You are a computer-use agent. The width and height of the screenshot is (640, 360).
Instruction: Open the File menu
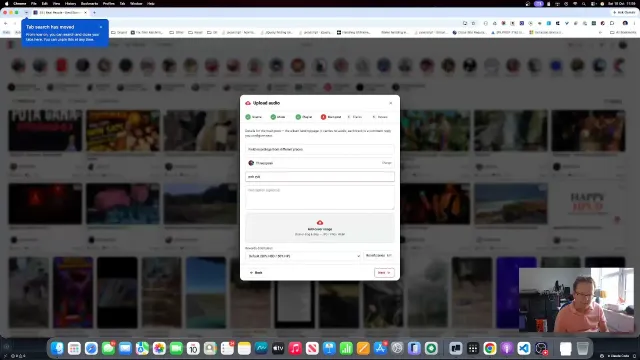(x=34, y=3)
